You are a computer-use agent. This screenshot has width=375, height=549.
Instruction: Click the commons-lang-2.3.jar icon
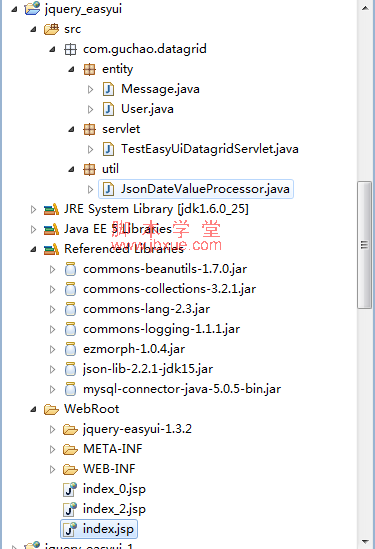click(x=70, y=309)
